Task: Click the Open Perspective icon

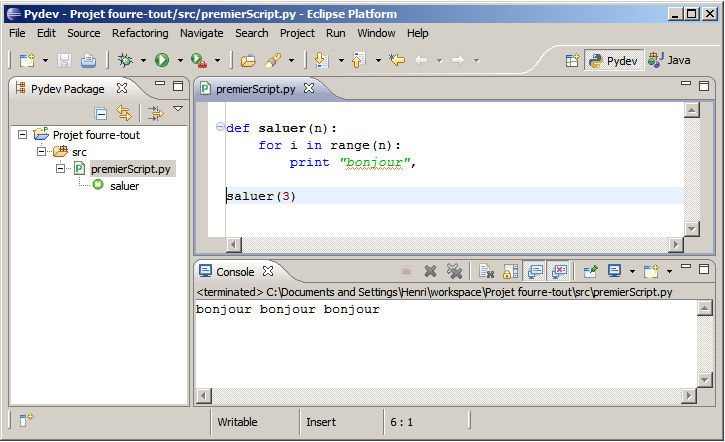Action: pos(572,61)
